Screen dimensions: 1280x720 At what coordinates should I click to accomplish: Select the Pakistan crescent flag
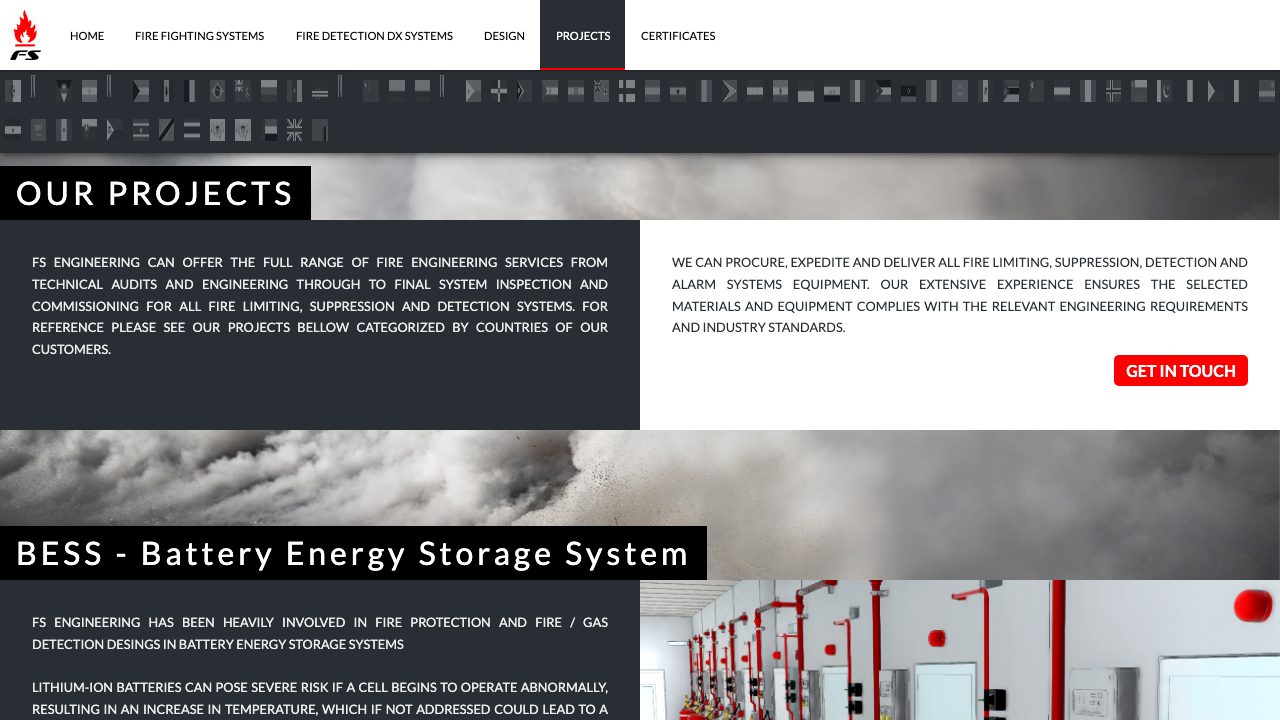point(1164,91)
